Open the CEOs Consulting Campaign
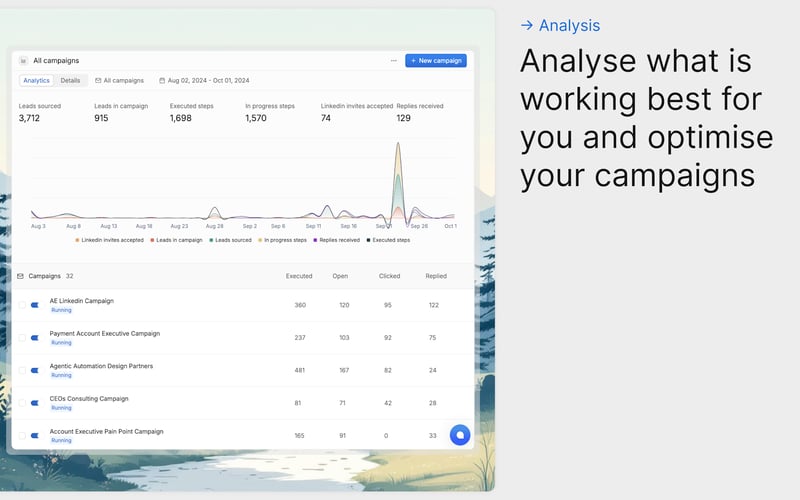Screen dimensions: 800x500 [89, 399]
